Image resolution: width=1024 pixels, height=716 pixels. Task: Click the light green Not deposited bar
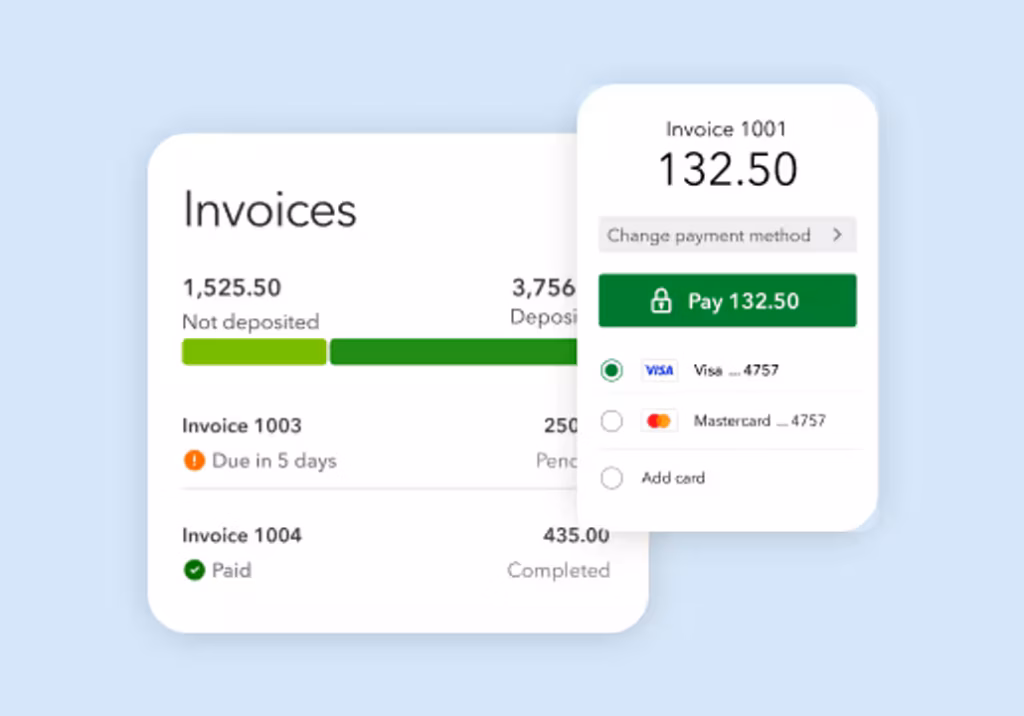tap(254, 352)
